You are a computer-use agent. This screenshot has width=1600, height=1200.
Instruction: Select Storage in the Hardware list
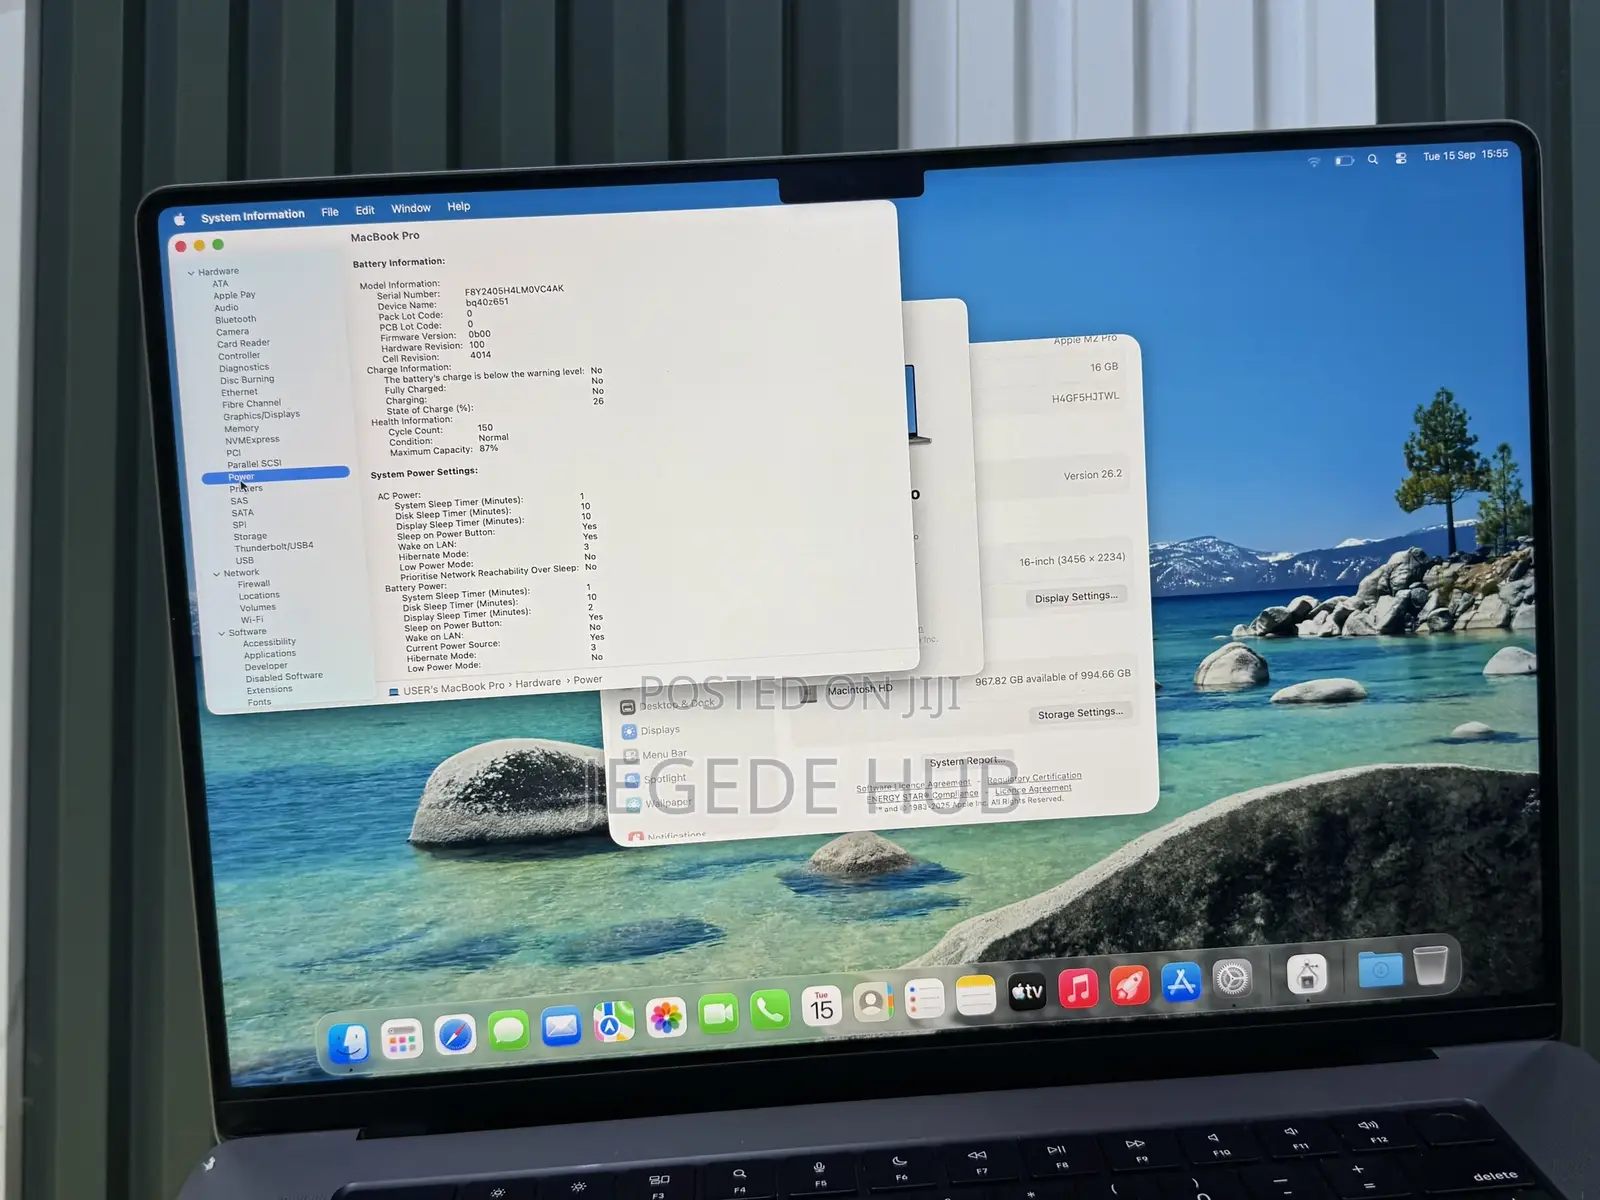[250, 536]
